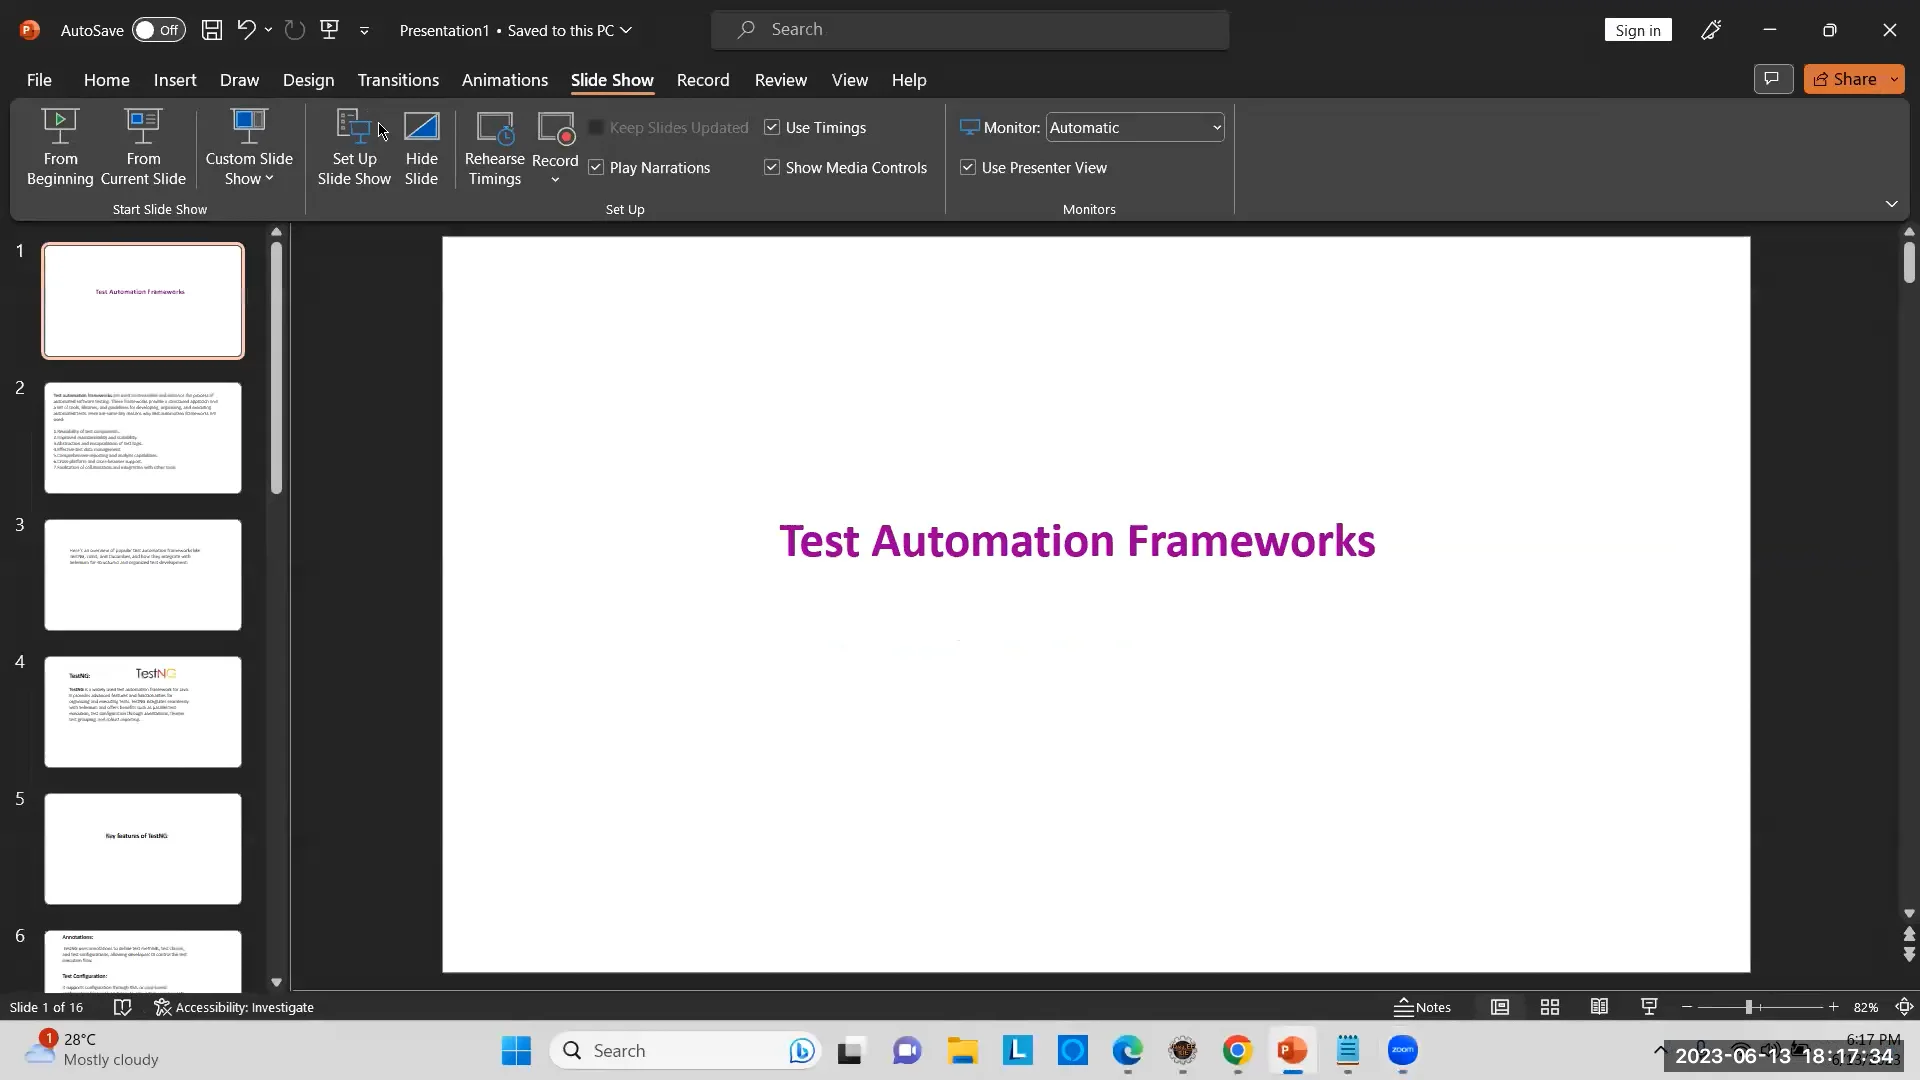Start show From Current Slide

tap(143, 148)
